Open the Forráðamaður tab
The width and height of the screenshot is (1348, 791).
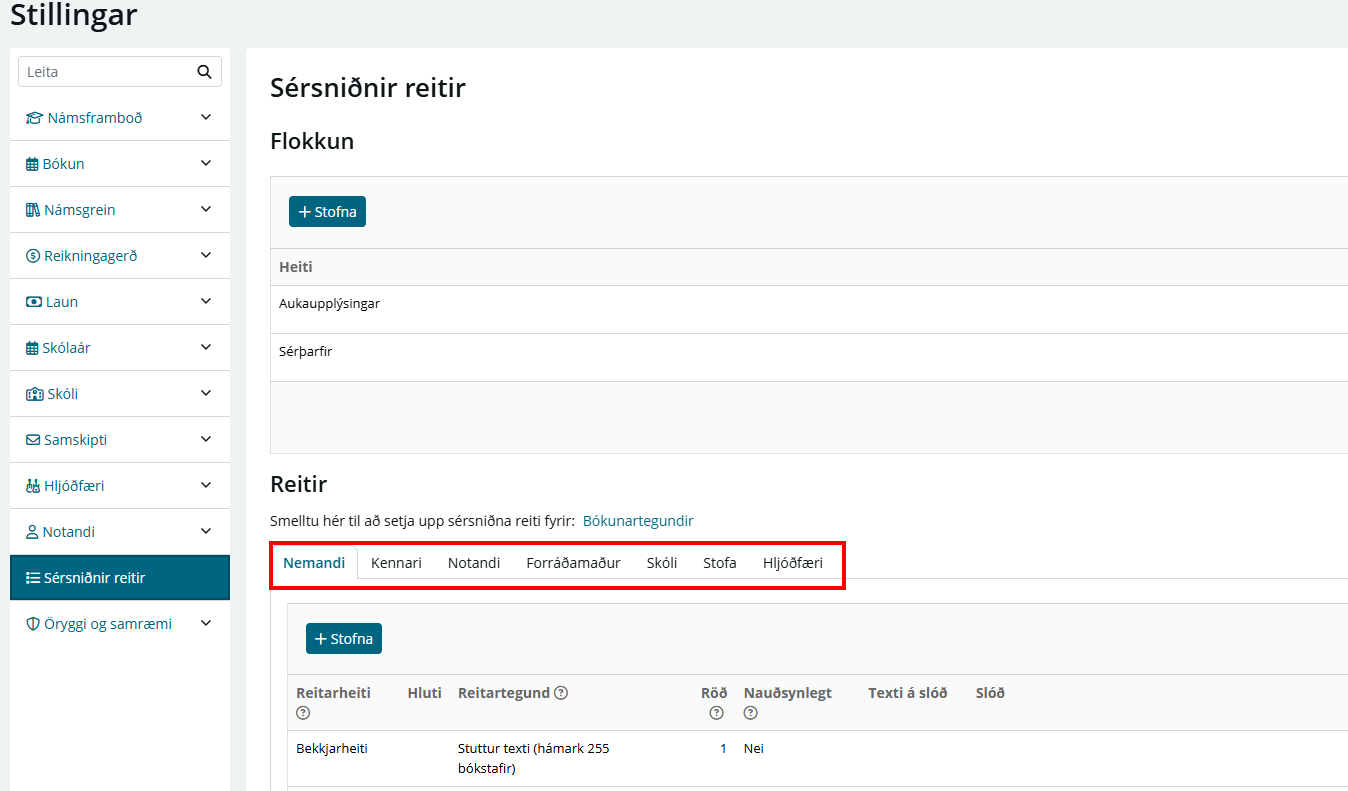click(573, 563)
